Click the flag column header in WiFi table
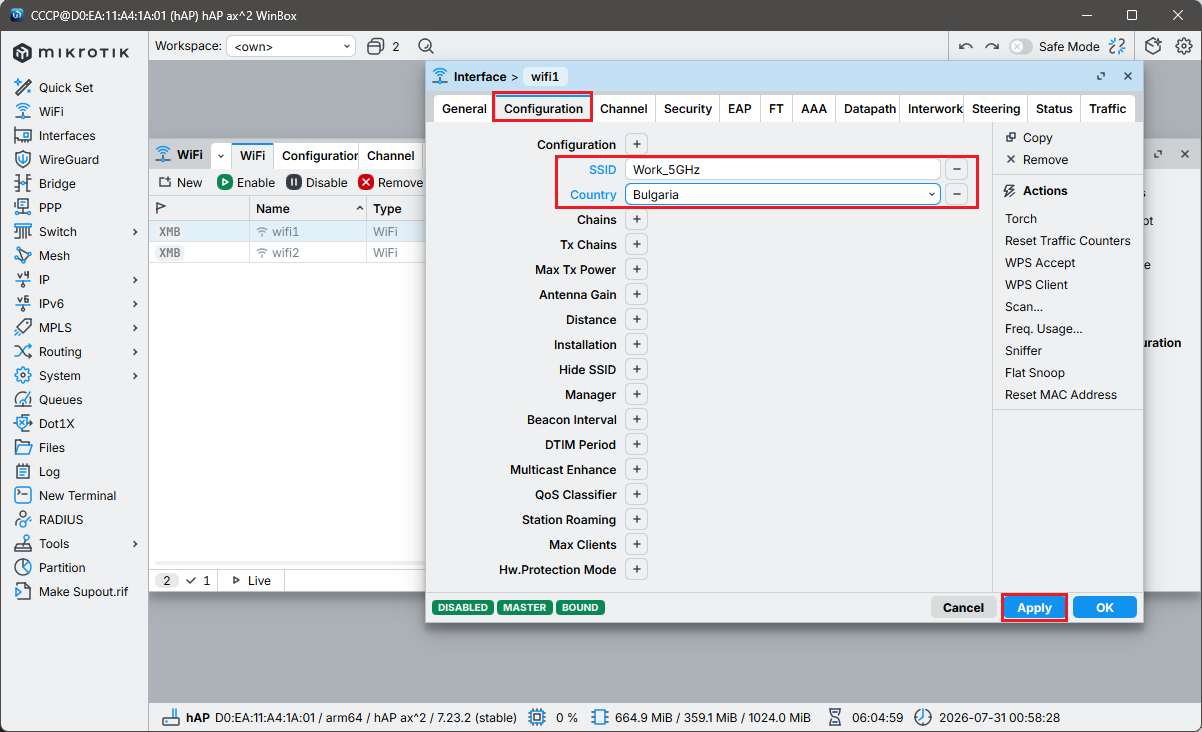 160,208
